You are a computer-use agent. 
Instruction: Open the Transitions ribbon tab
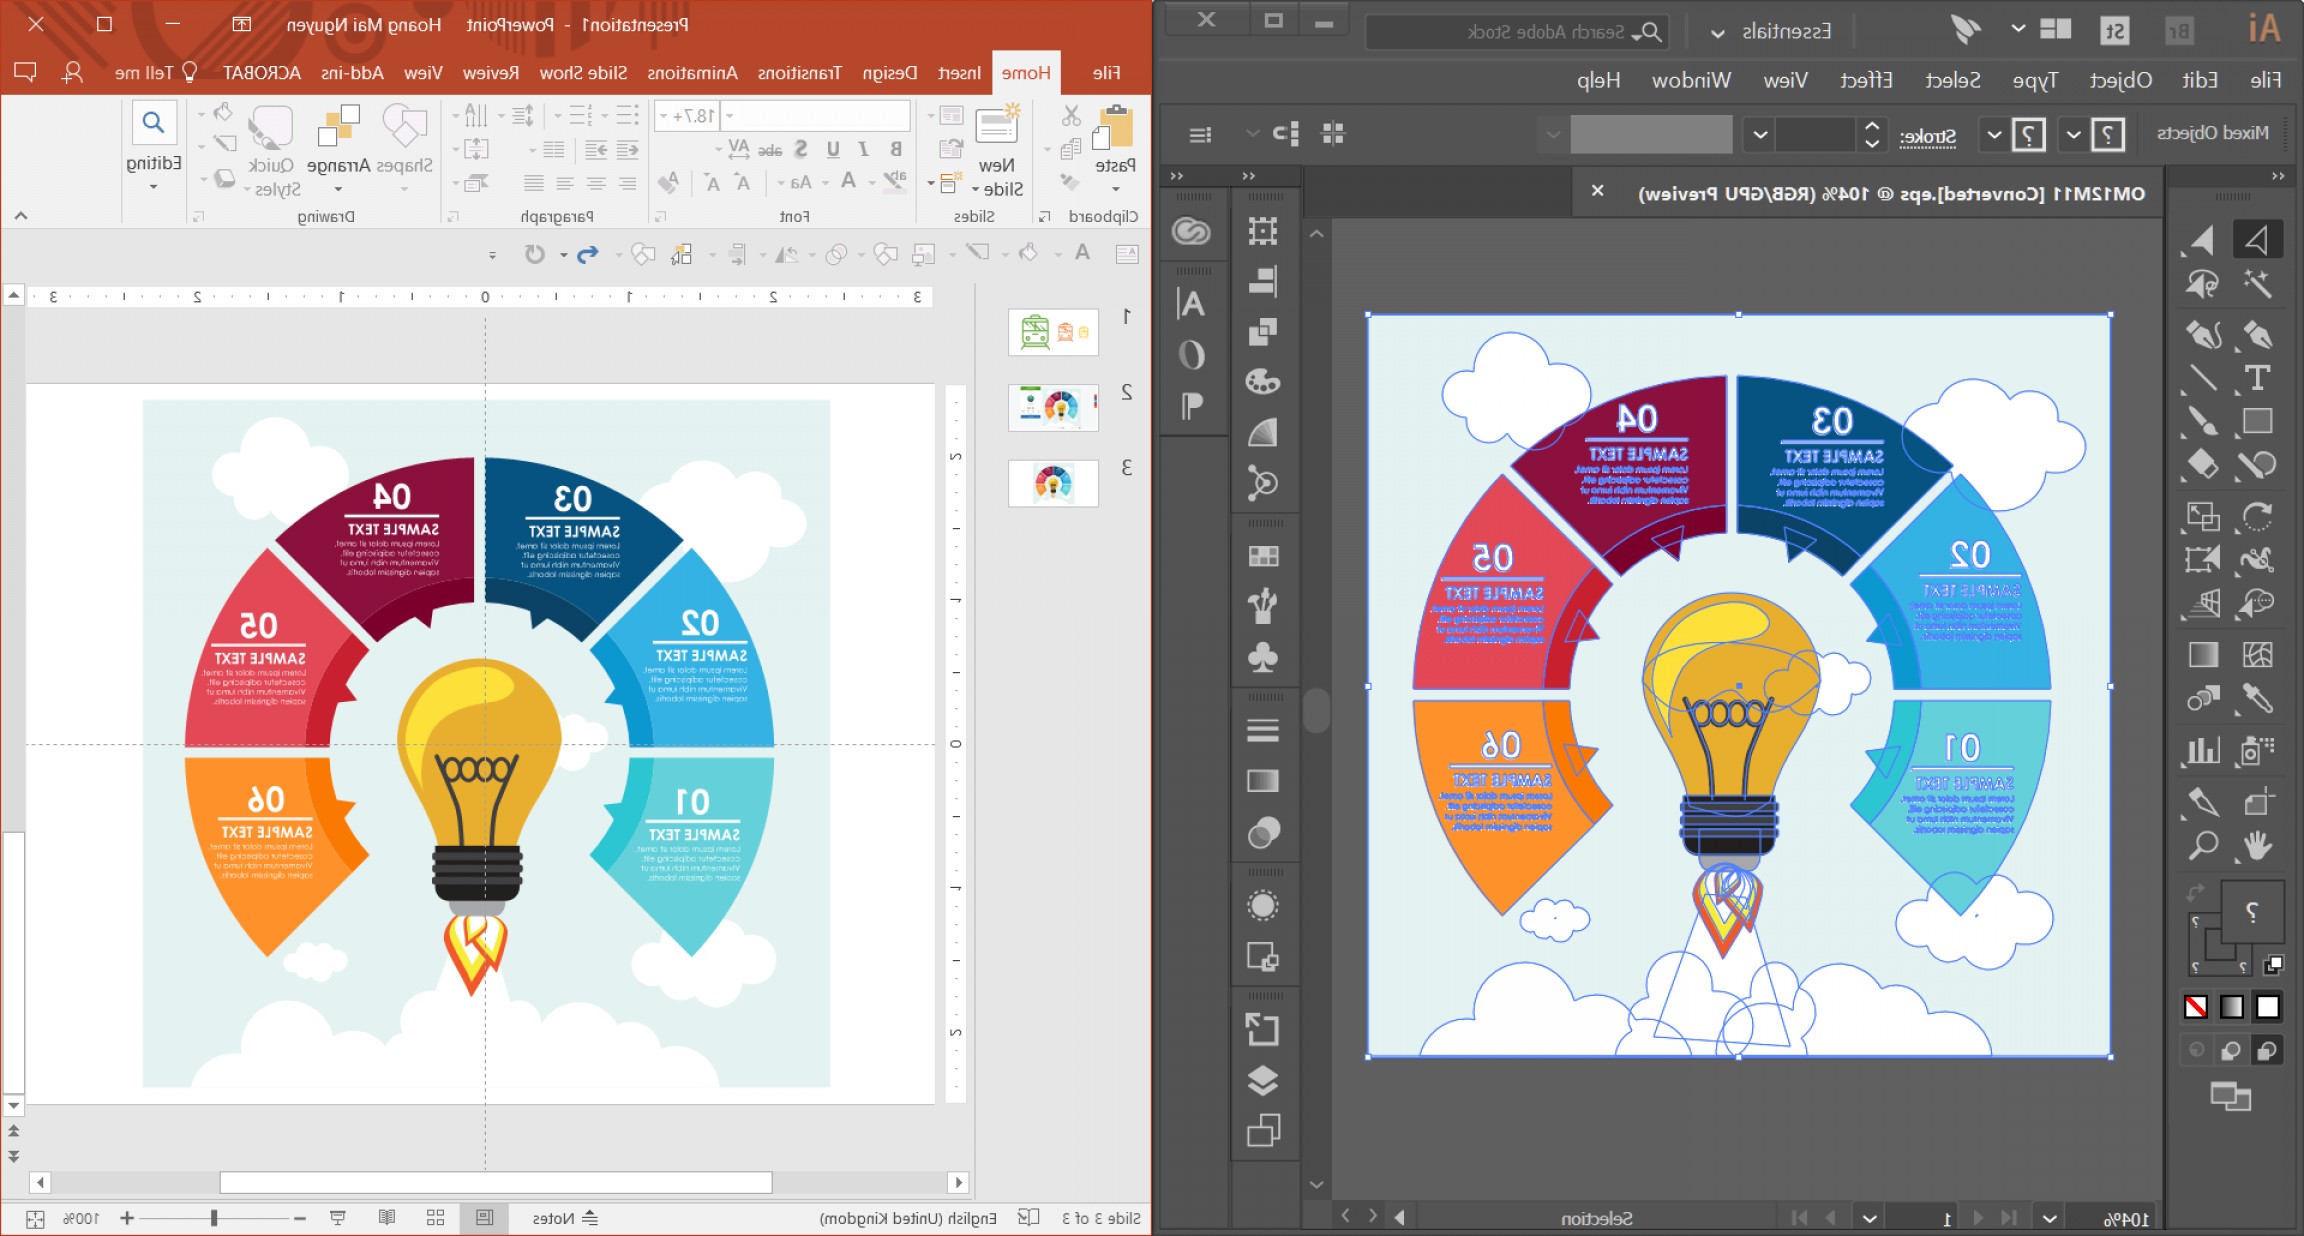coord(799,73)
